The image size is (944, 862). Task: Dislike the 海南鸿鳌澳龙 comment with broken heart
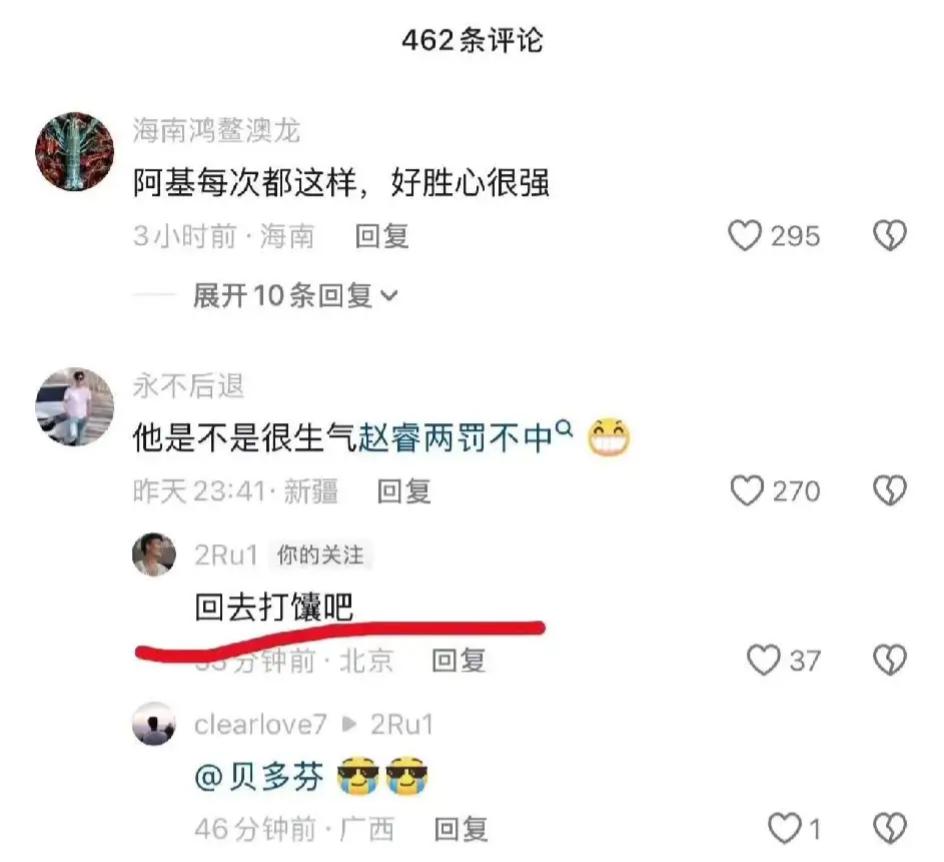(x=890, y=235)
